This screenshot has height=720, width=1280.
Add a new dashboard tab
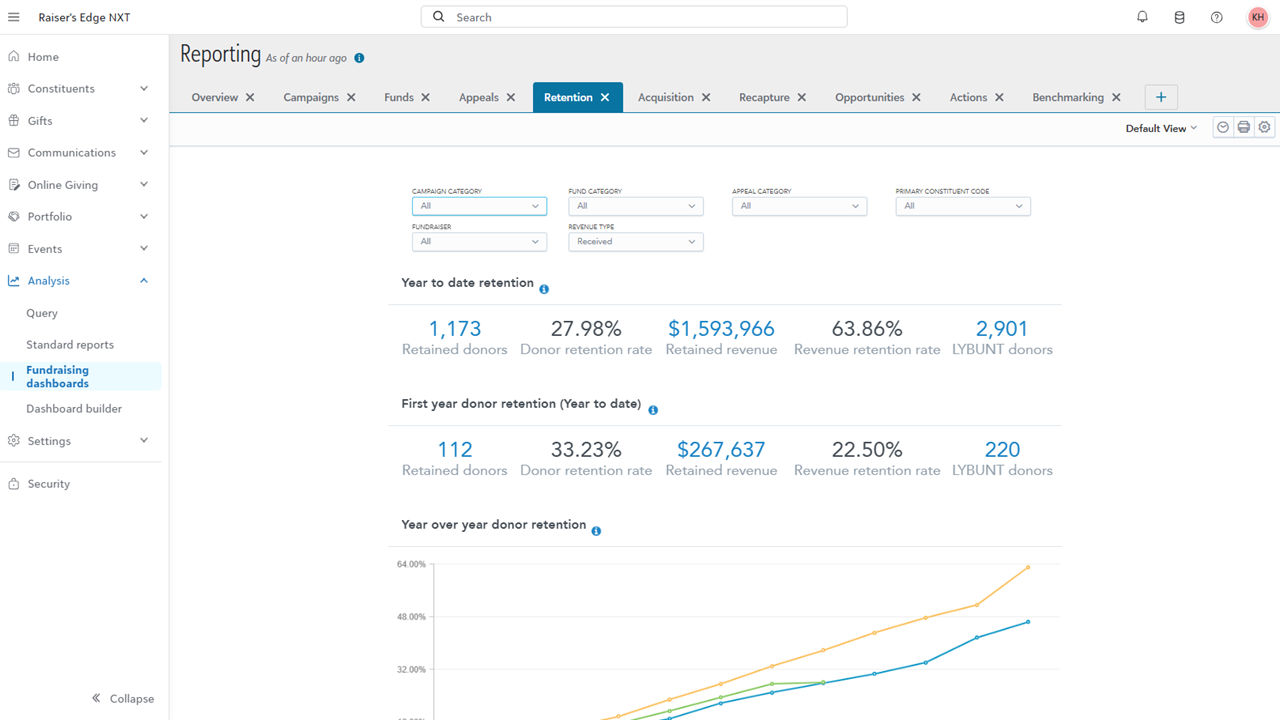[1161, 97]
